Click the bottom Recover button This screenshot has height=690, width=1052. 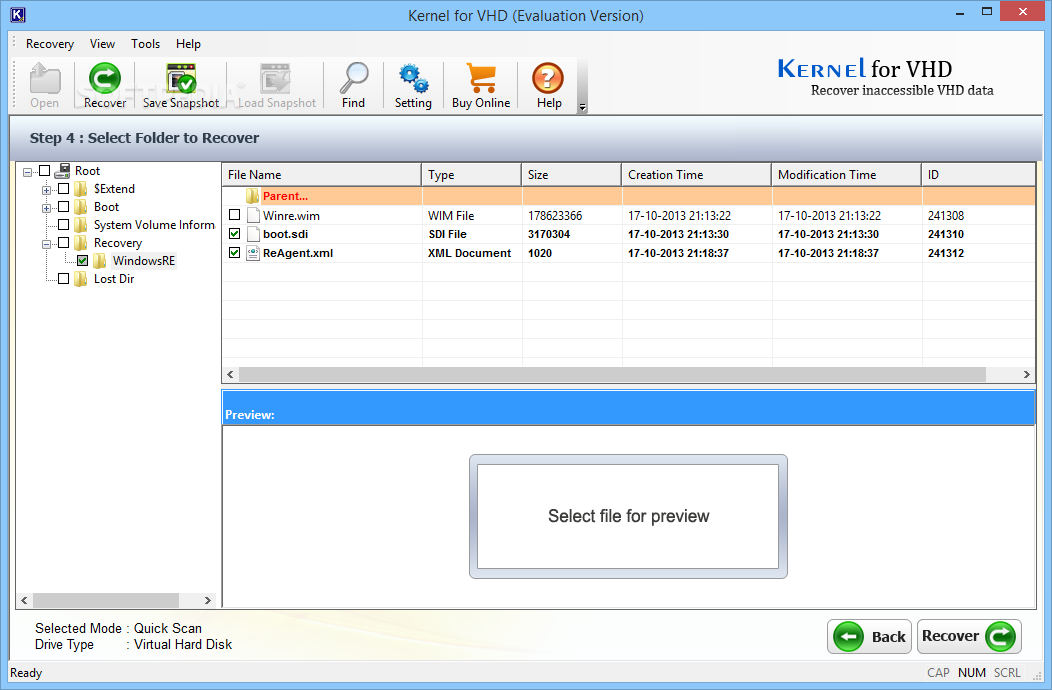[x=969, y=636]
